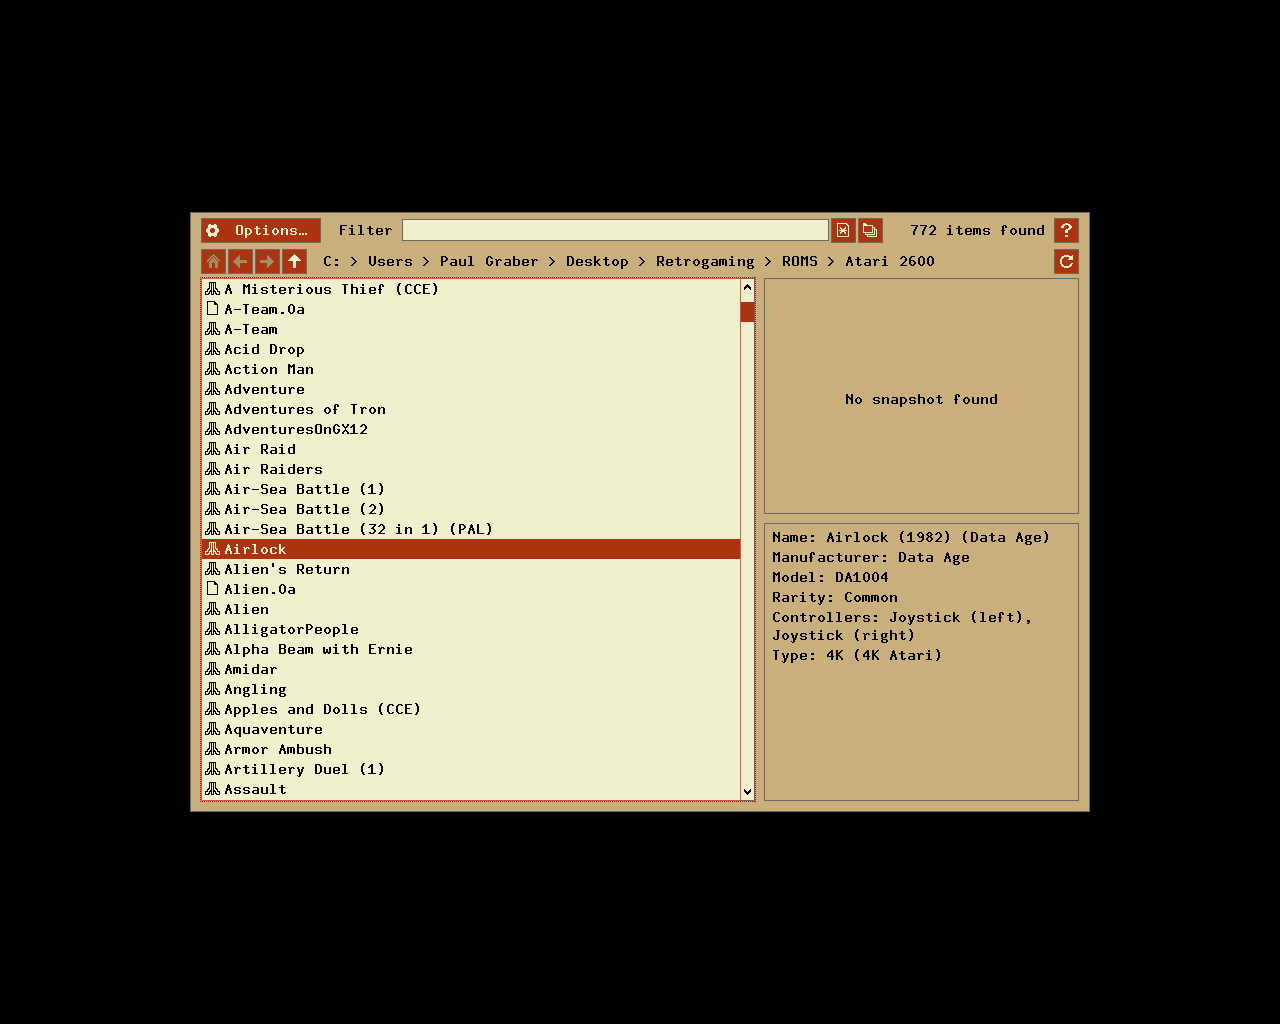Click the file icon next to A-Team.0a
Screen dimensions: 1280x1024
tap(212, 309)
